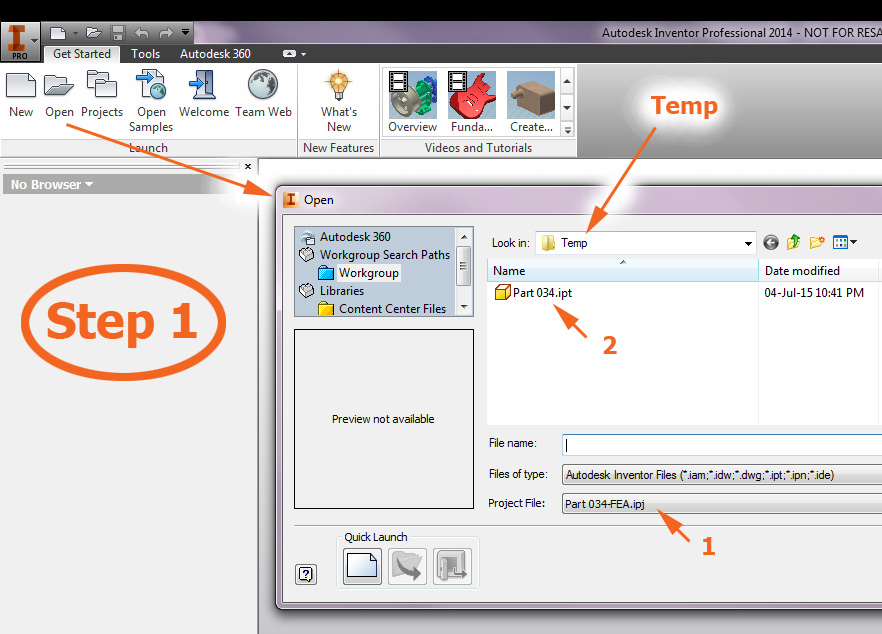This screenshot has width=882, height=634.
Task: Click What's New lightbulb button
Action: point(339,101)
